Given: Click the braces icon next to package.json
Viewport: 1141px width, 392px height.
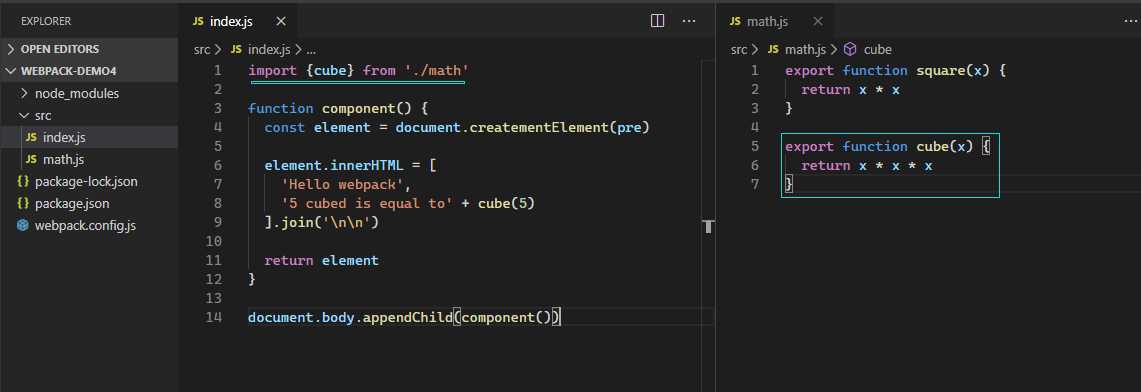Looking at the screenshot, I should point(23,204).
